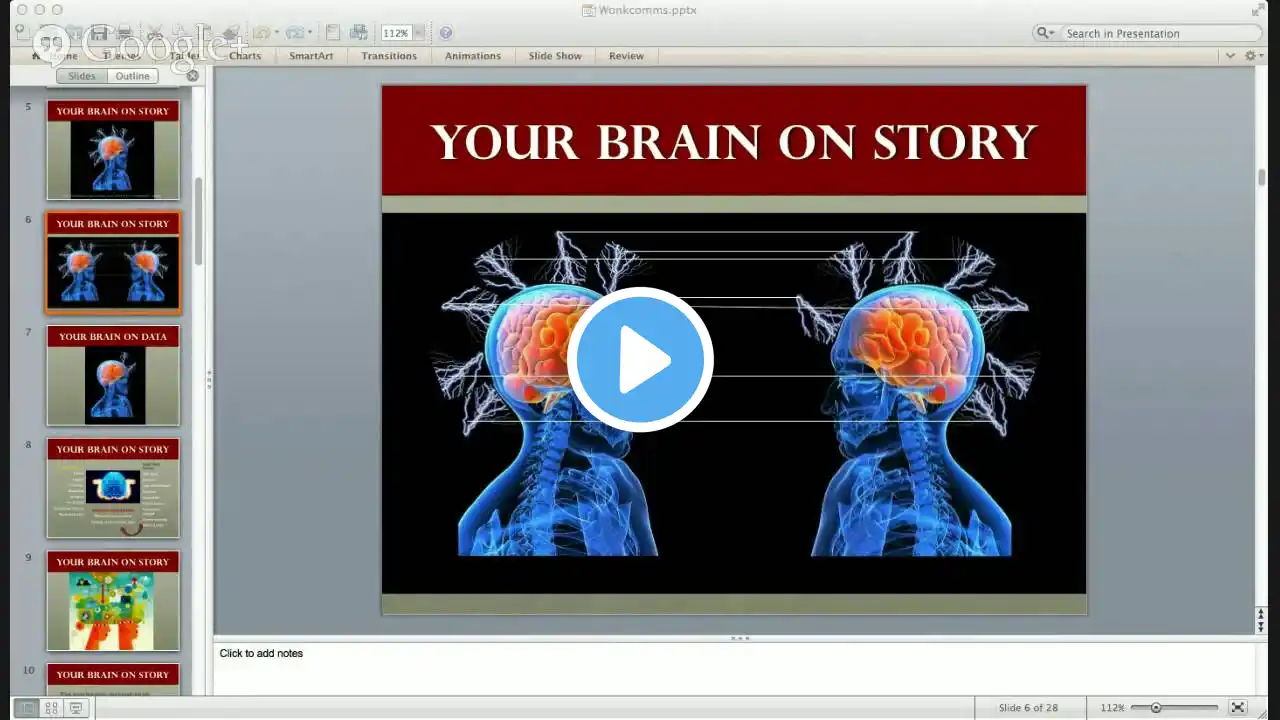1280x720 pixels.
Task: Click the zoom slider handle in the status bar
Action: tap(1156, 708)
